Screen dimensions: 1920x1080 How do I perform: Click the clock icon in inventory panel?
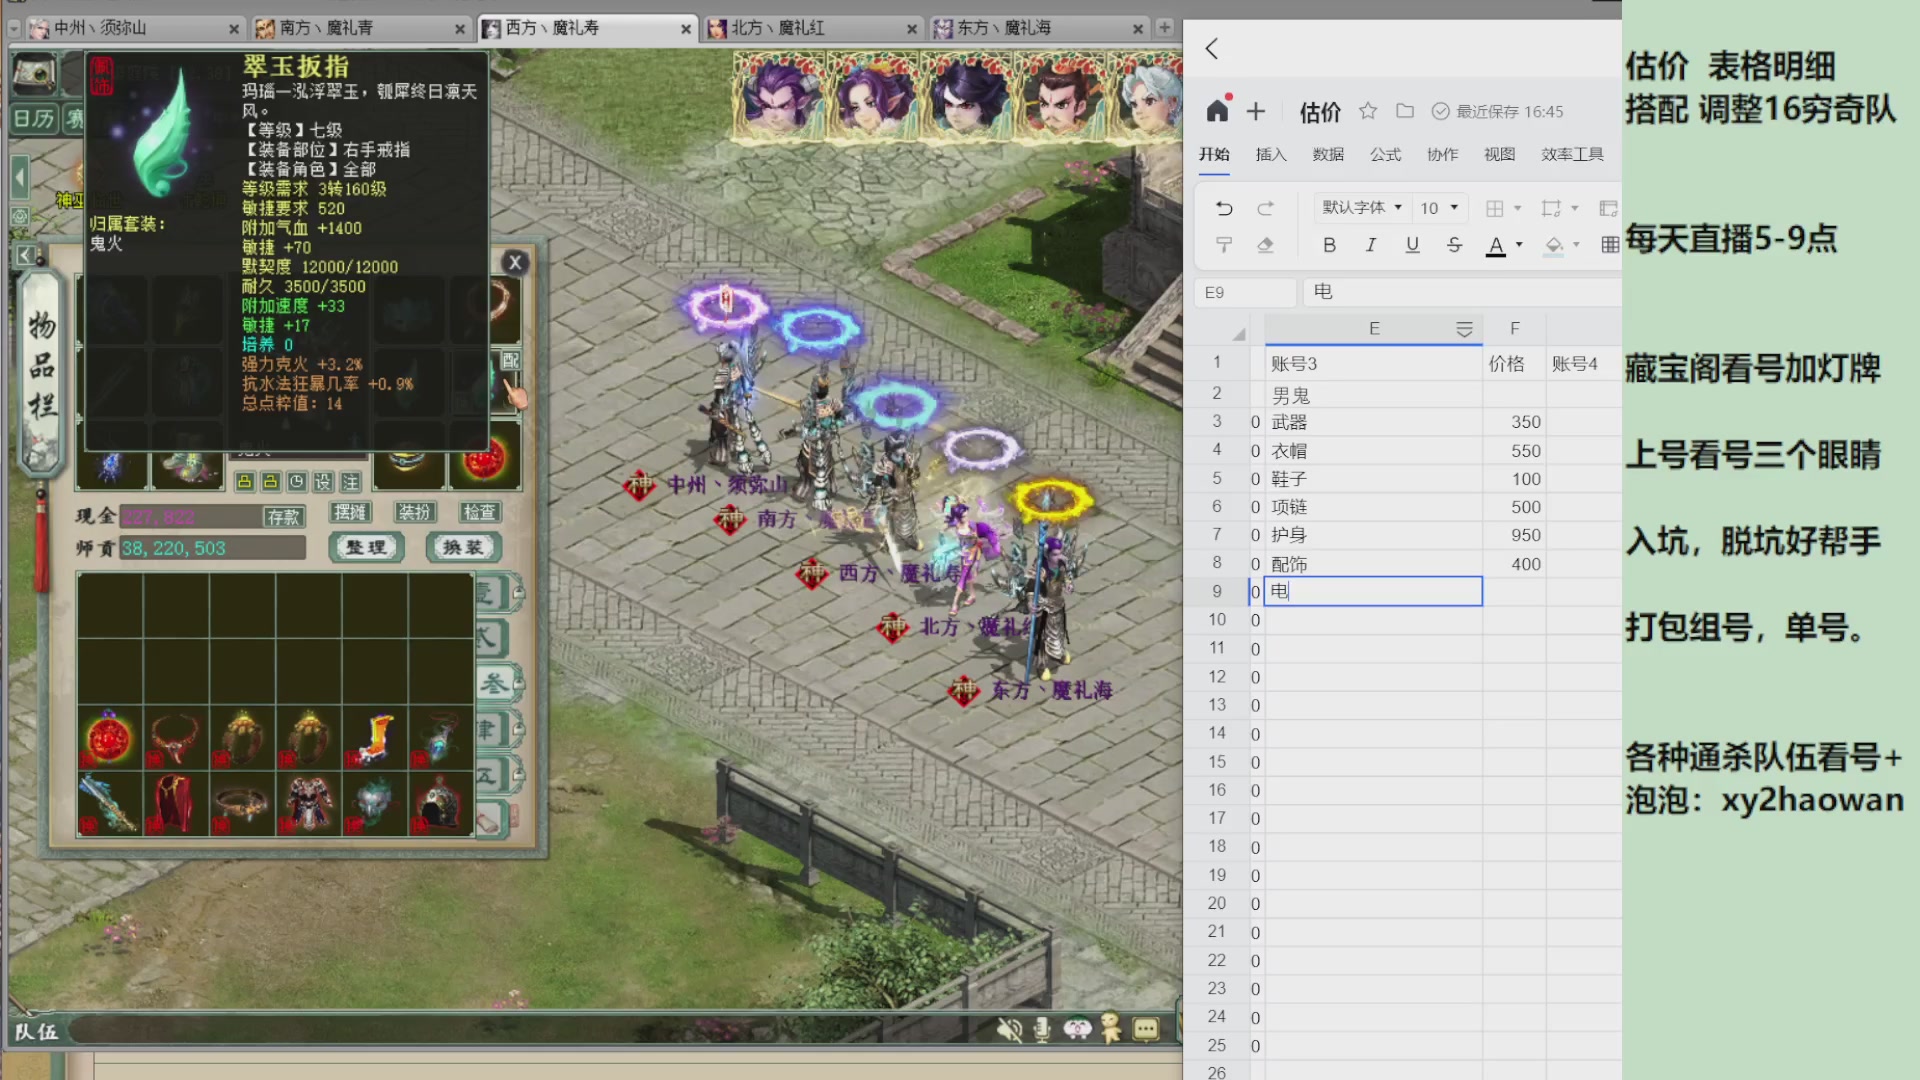coord(297,482)
